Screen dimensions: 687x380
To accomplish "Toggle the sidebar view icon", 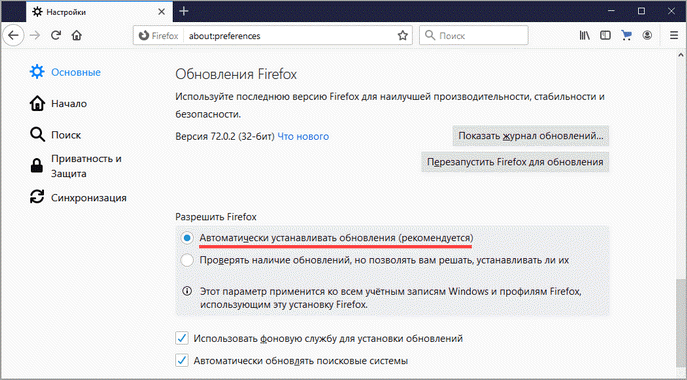I will [606, 36].
